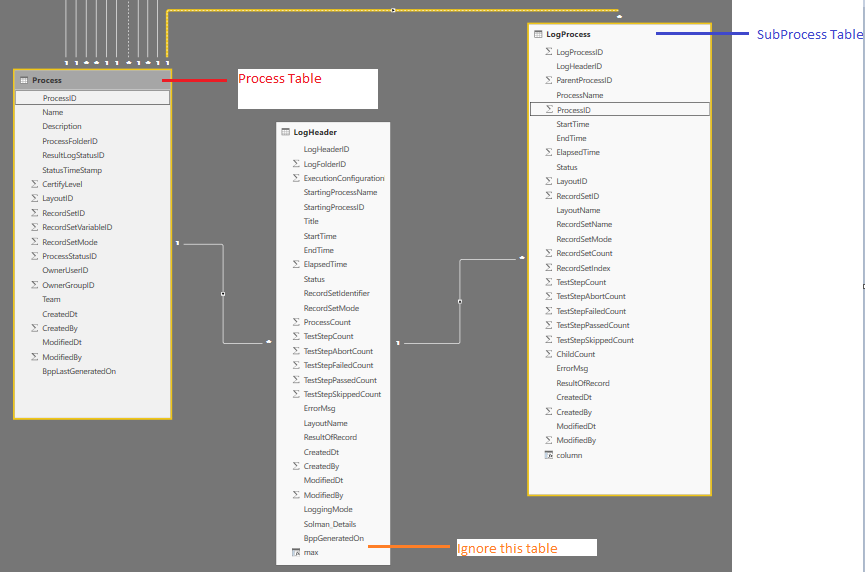This screenshot has height=572, width=865.
Task: Click the LogHeaderID field in the LogProcess table
Action: pos(579,66)
